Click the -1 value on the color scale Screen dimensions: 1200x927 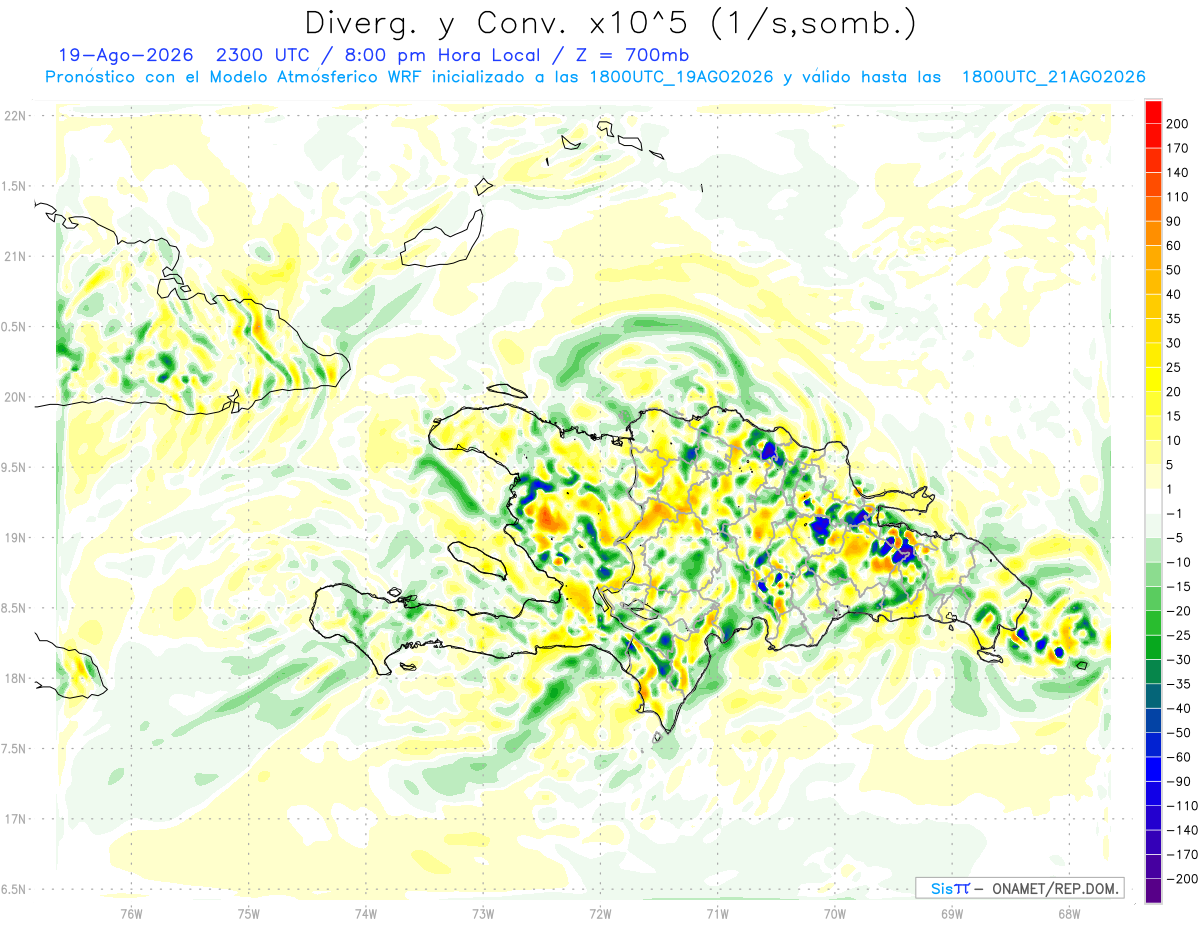pyautogui.click(x=1174, y=514)
